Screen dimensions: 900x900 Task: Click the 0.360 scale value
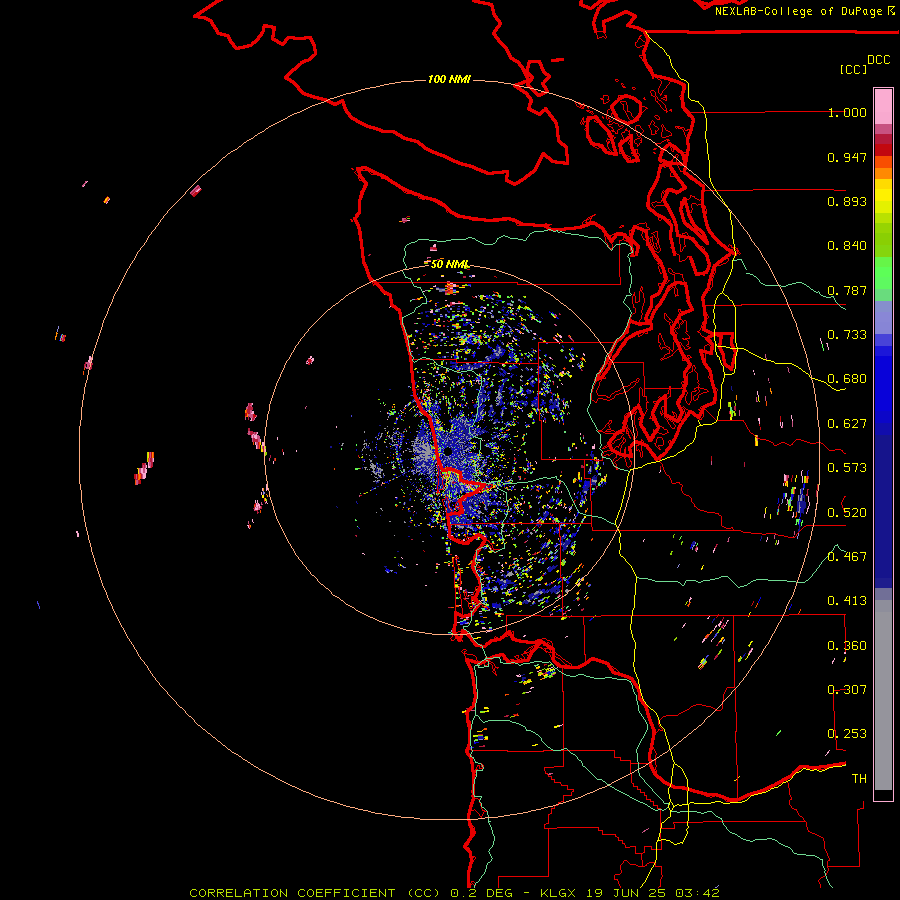click(x=847, y=646)
